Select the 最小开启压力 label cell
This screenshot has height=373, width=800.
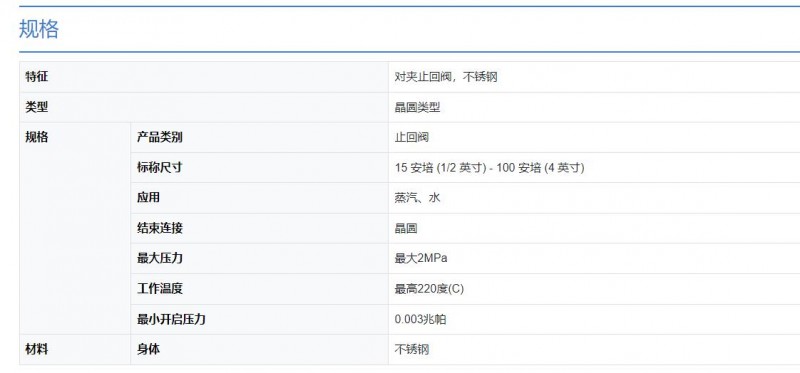259,319
